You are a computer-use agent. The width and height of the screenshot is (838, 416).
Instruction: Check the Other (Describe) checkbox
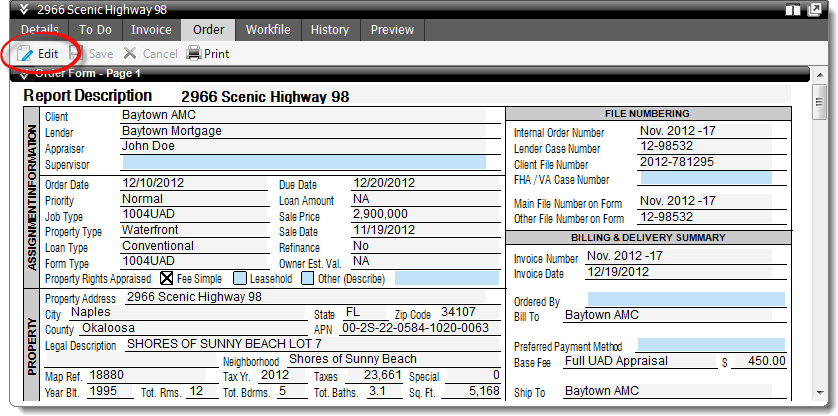tap(308, 278)
